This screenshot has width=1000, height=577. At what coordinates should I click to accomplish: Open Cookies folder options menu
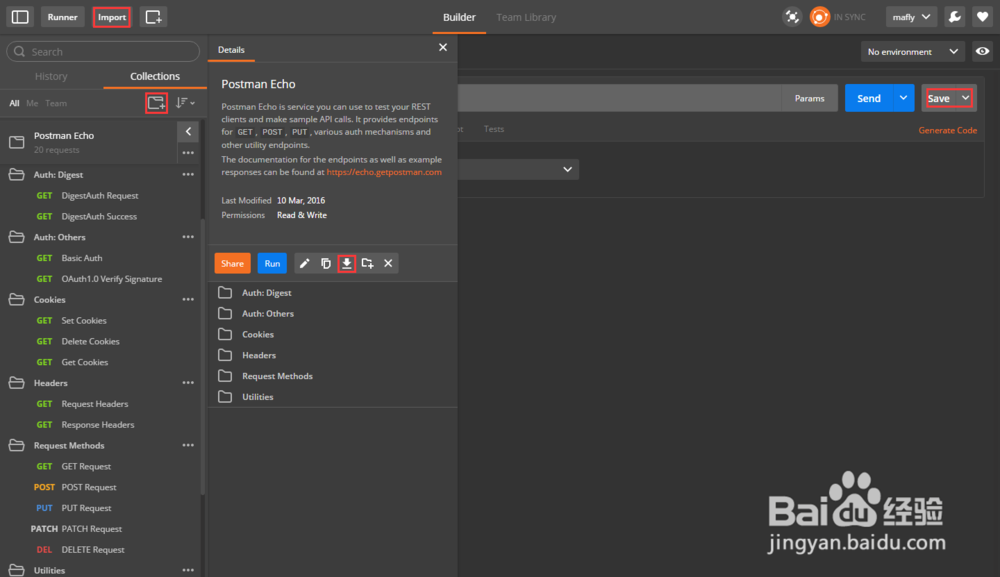[x=188, y=300]
